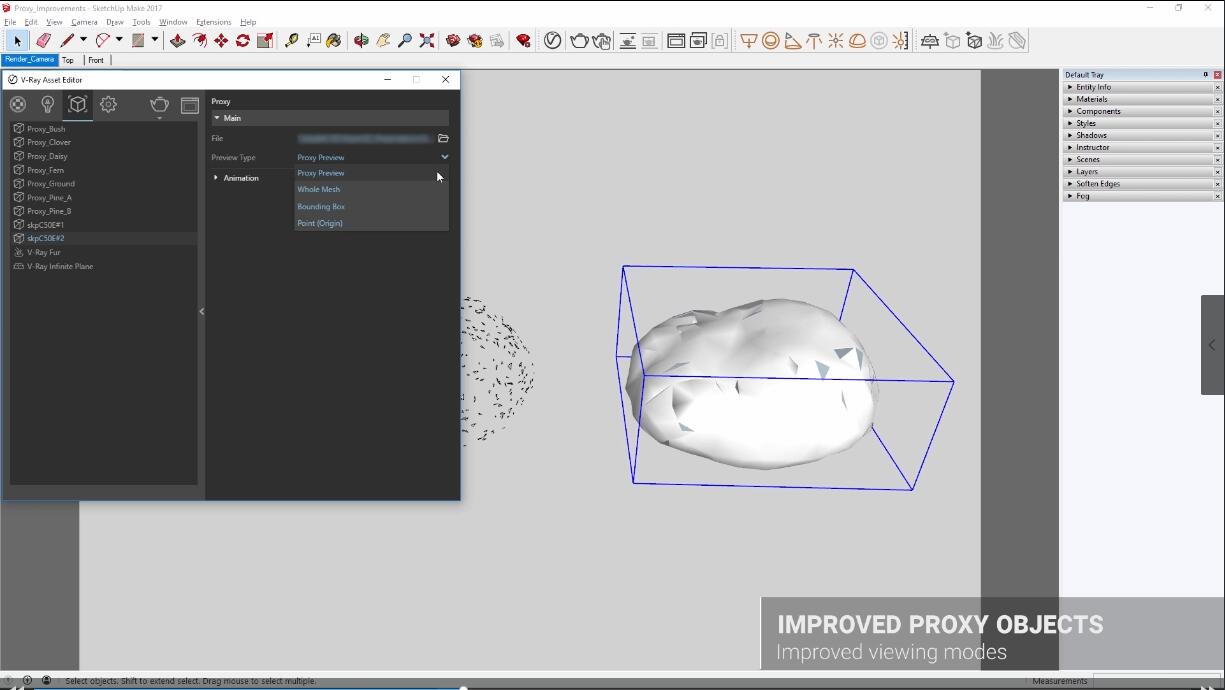Viewport: 1225px width, 690px height.
Task: Switch to the Top scene tab
Action: (68, 60)
